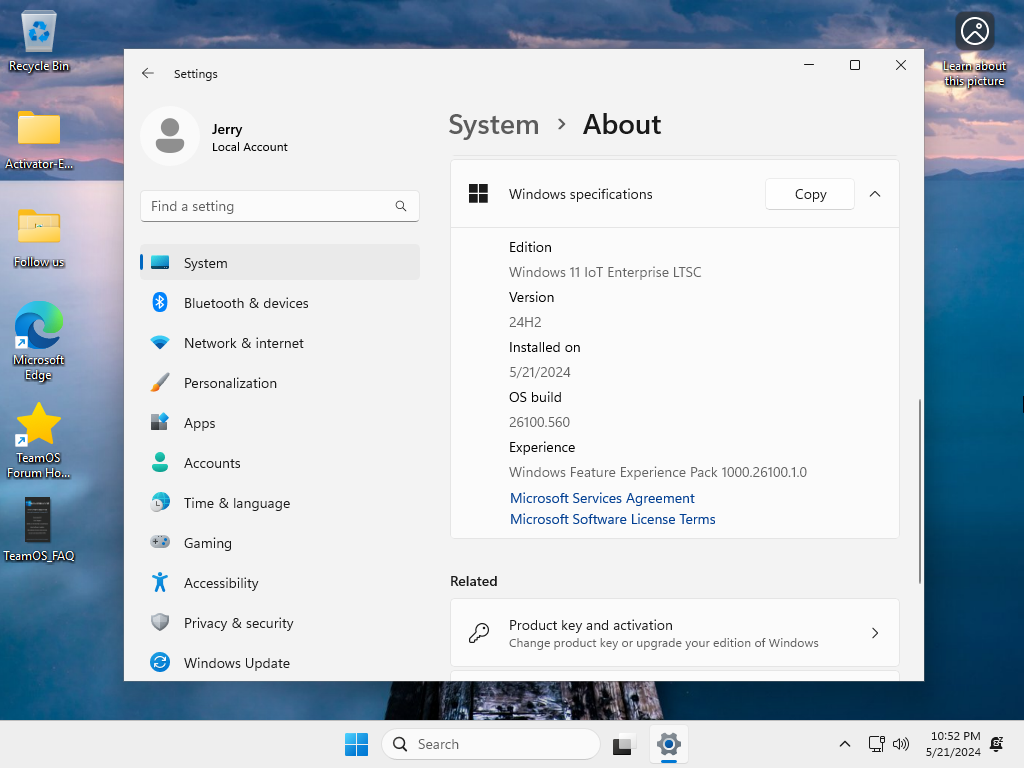Select the TeamOS_FAQ file icon
1024x768 pixels.
[39, 529]
